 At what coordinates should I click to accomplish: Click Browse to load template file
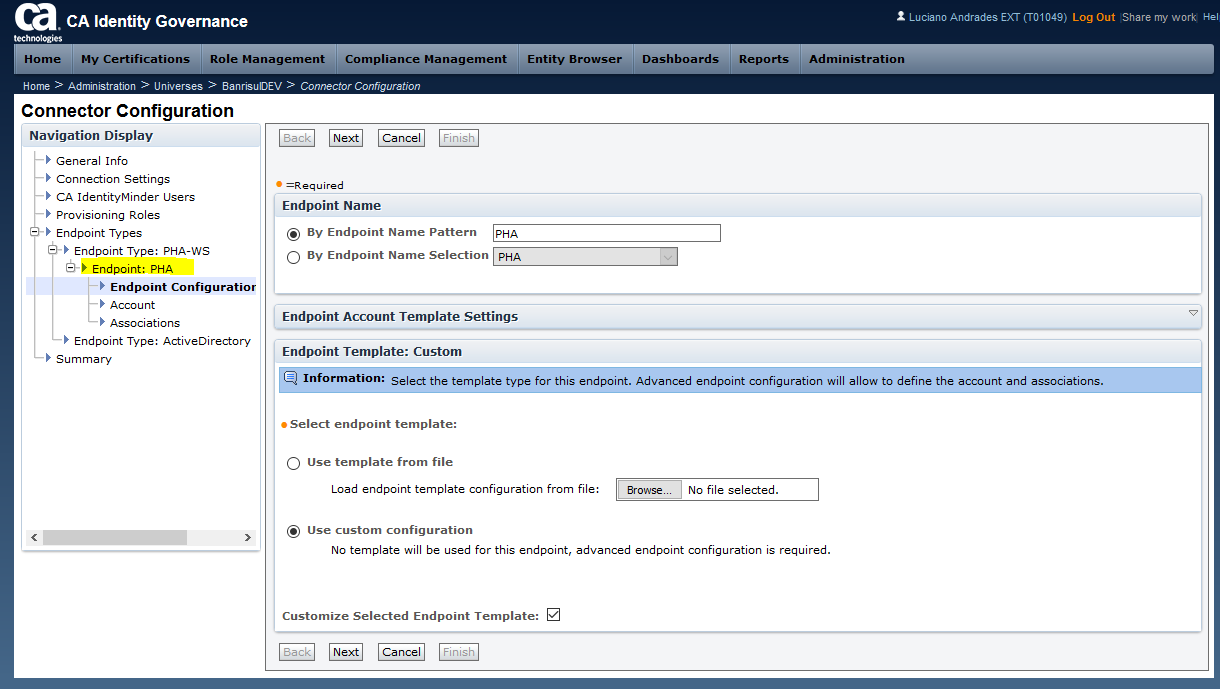pyautogui.click(x=650, y=490)
